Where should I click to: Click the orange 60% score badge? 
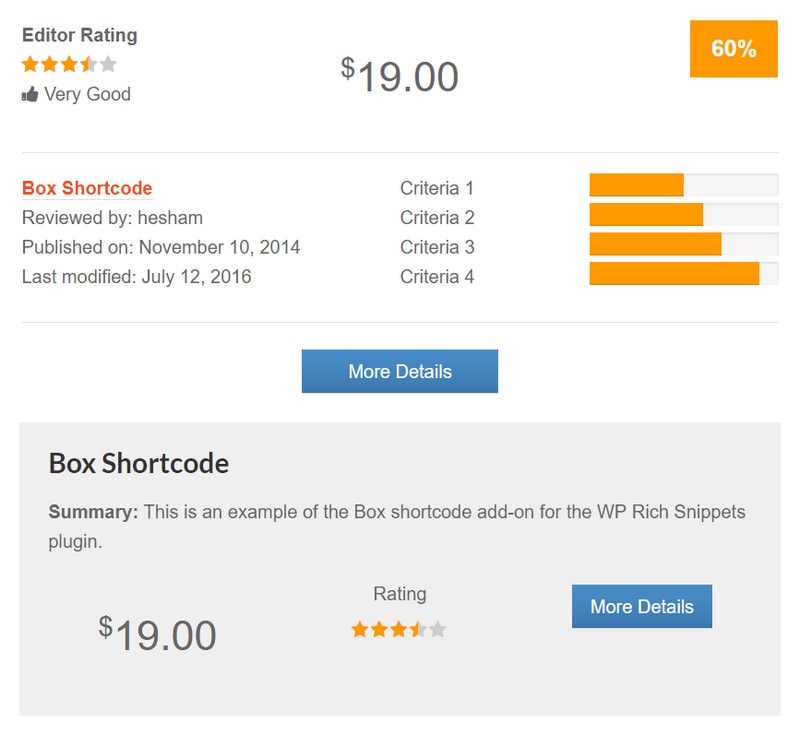point(732,50)
